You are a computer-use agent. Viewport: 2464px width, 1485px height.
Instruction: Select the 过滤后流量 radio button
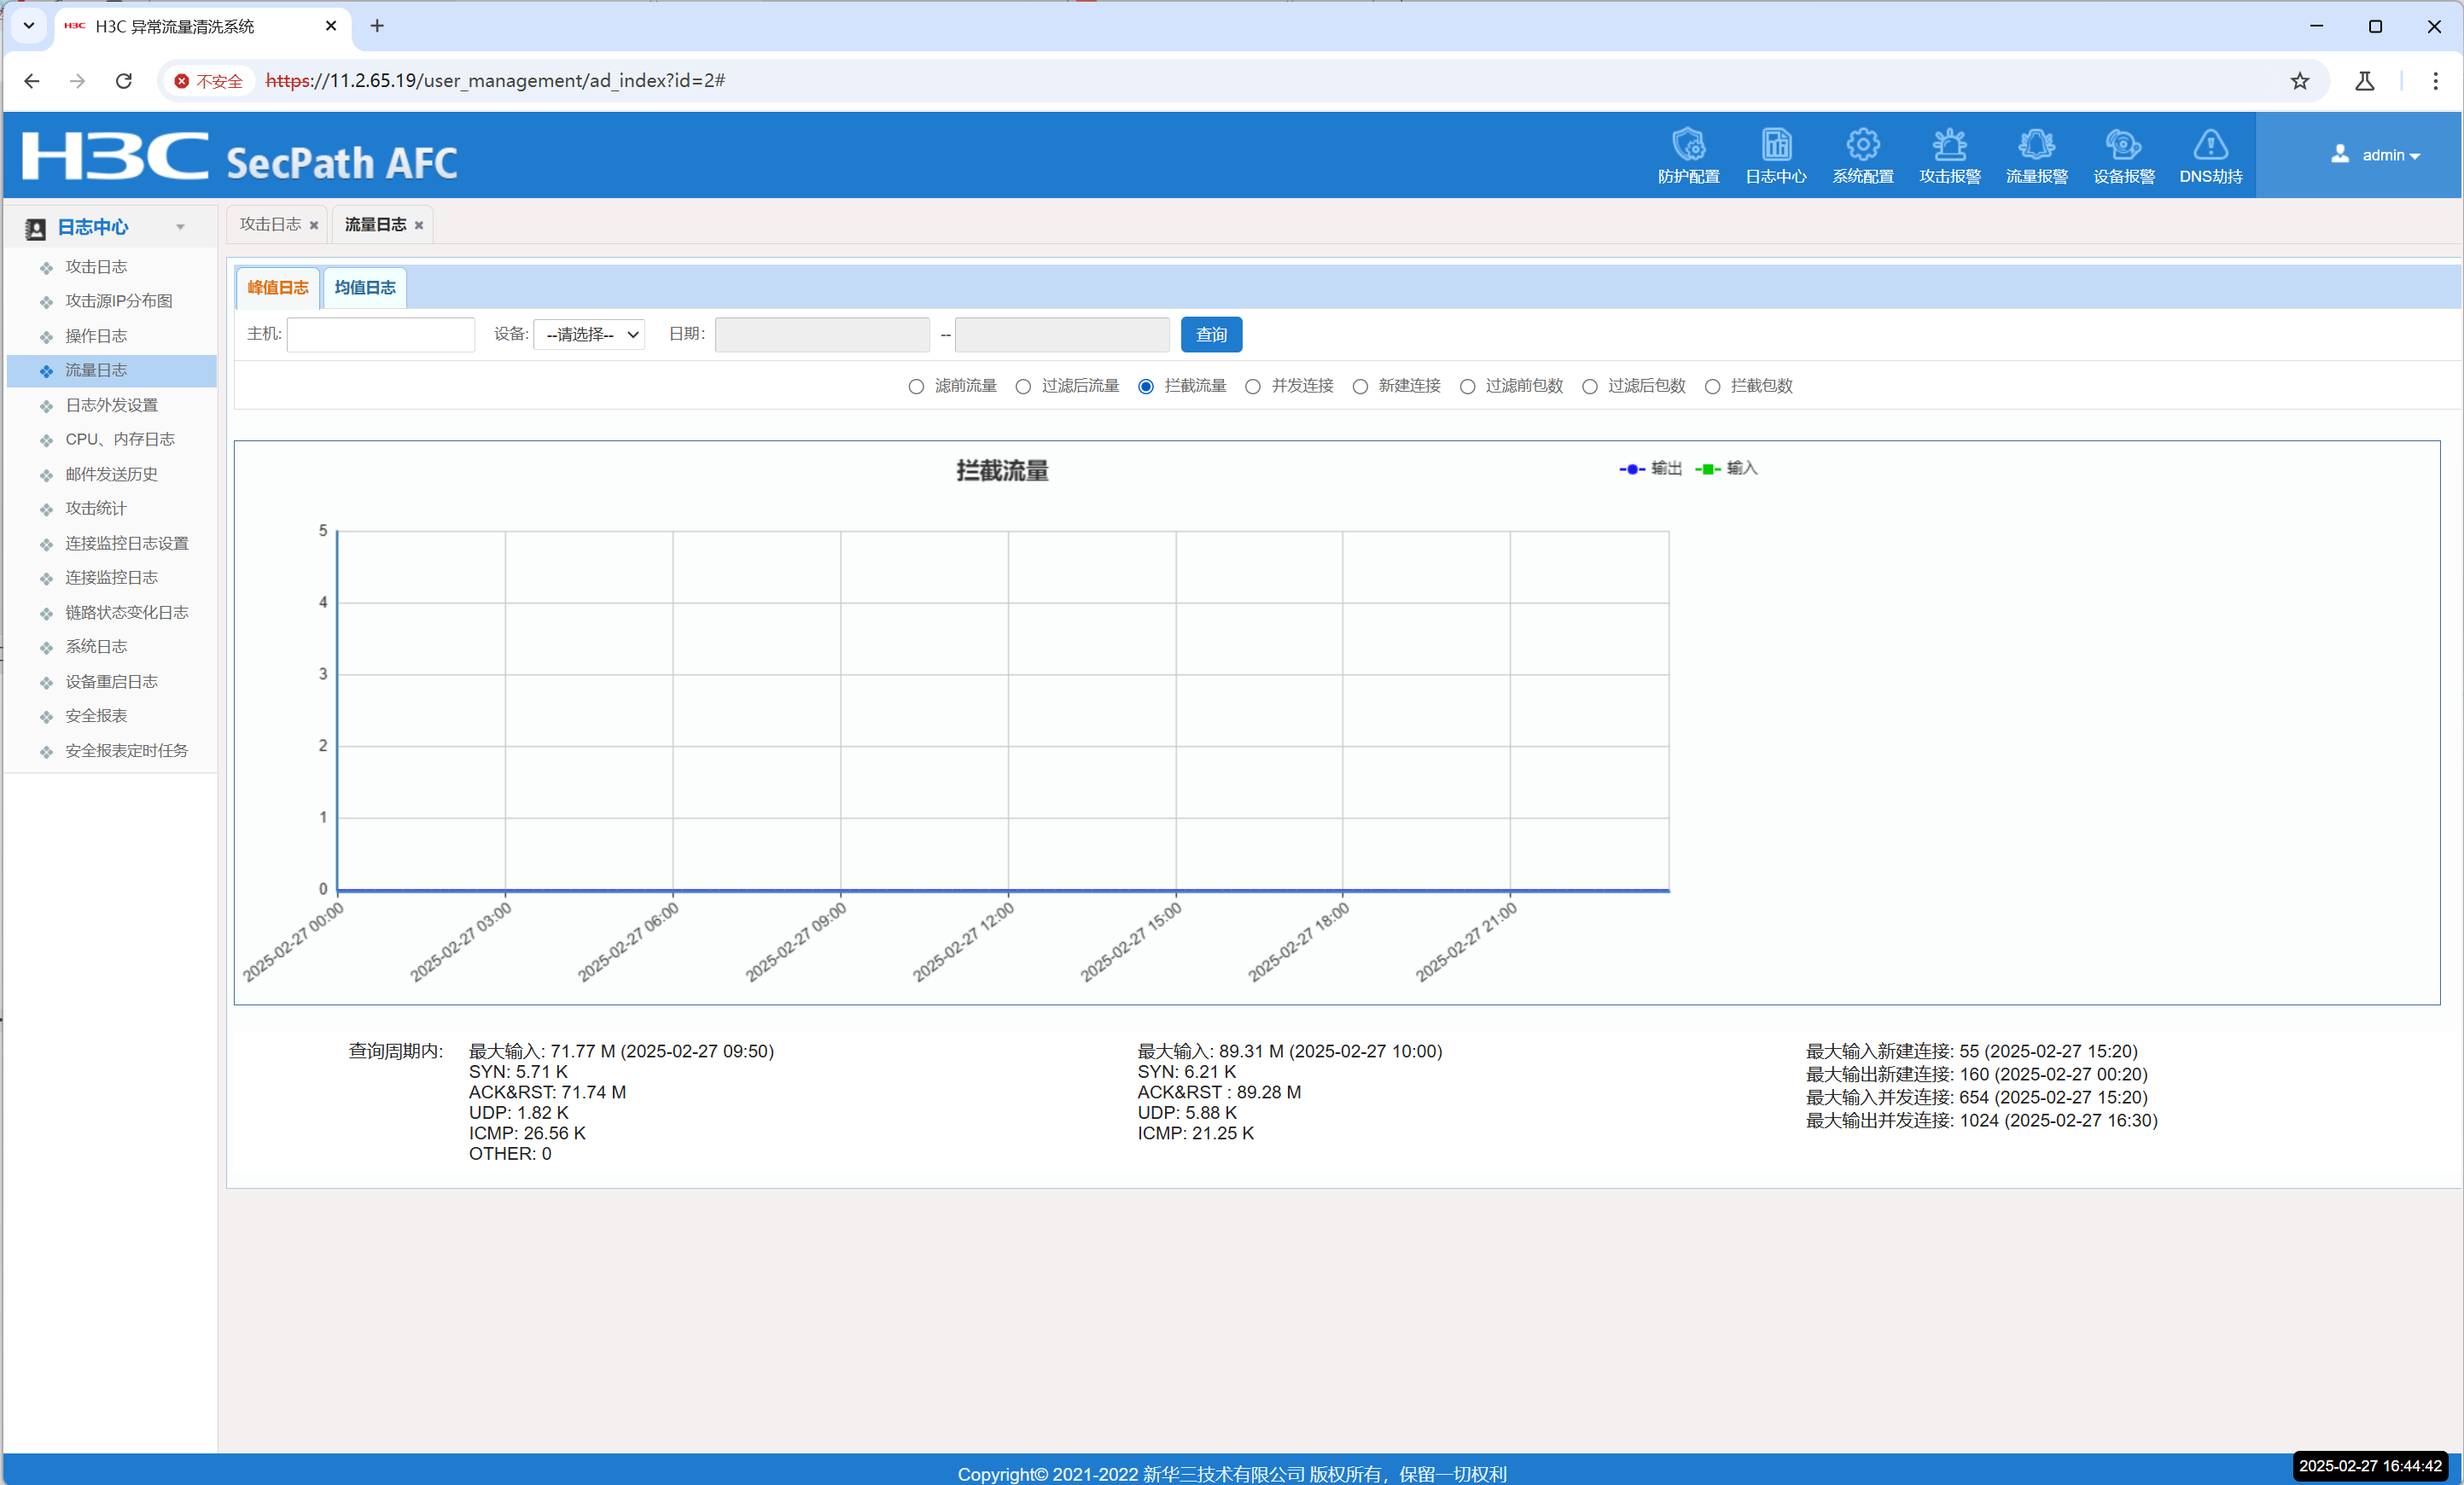point(1023,386)
